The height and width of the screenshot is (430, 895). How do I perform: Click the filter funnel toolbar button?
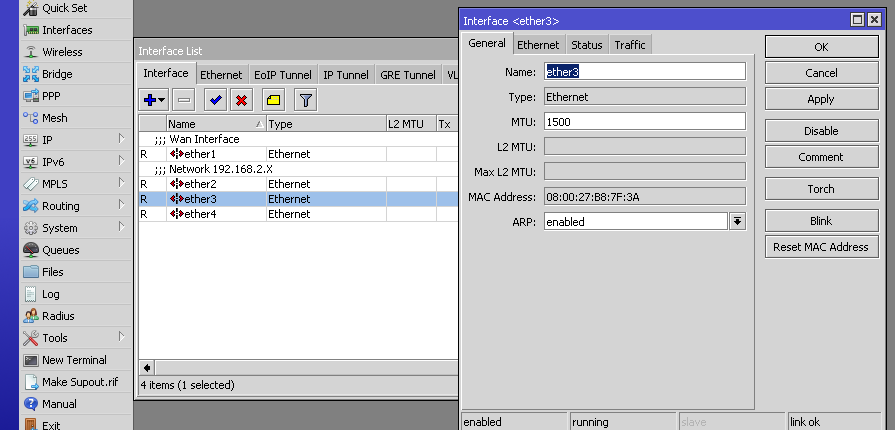(x=306, y=101)
